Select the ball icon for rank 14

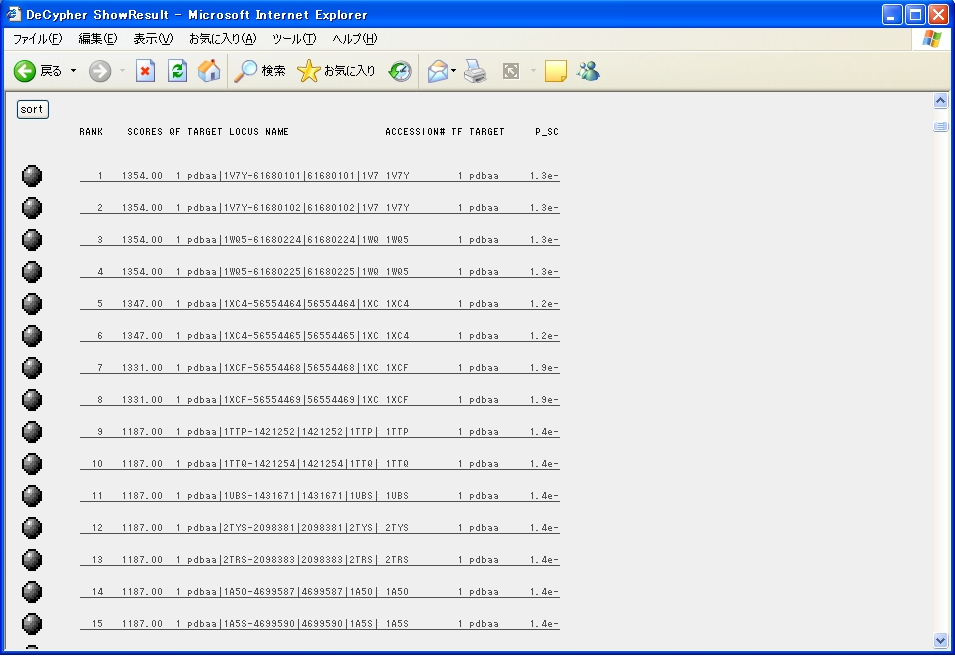32,591
